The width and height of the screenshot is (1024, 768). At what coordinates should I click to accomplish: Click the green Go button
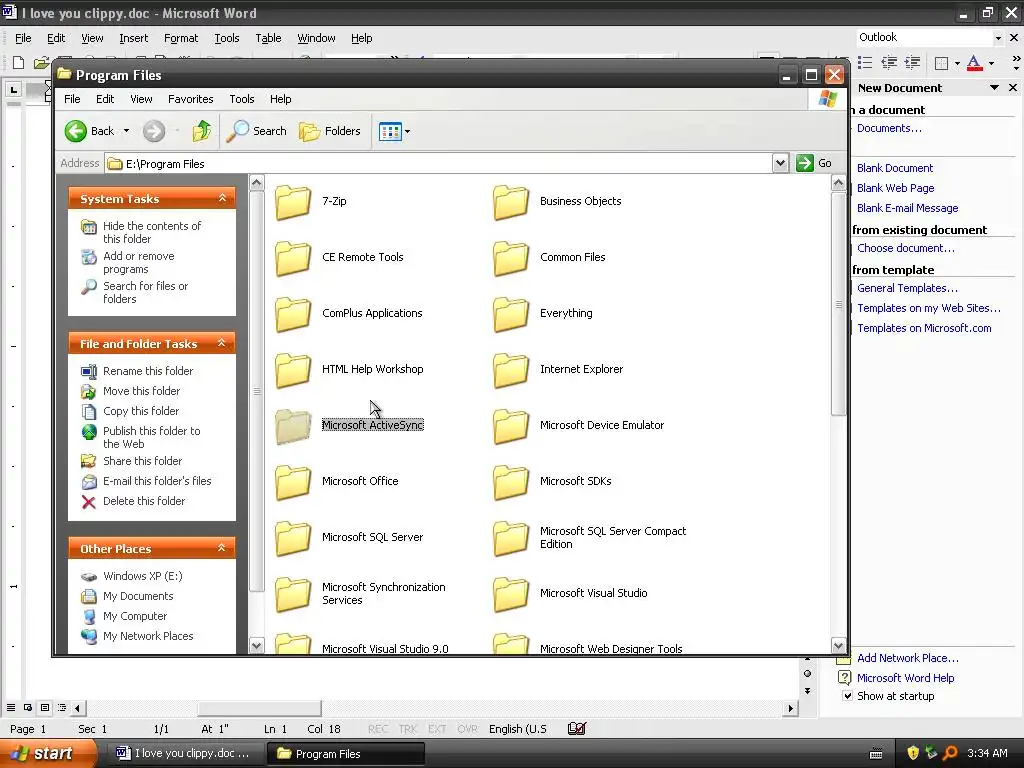tap(814, 163)
